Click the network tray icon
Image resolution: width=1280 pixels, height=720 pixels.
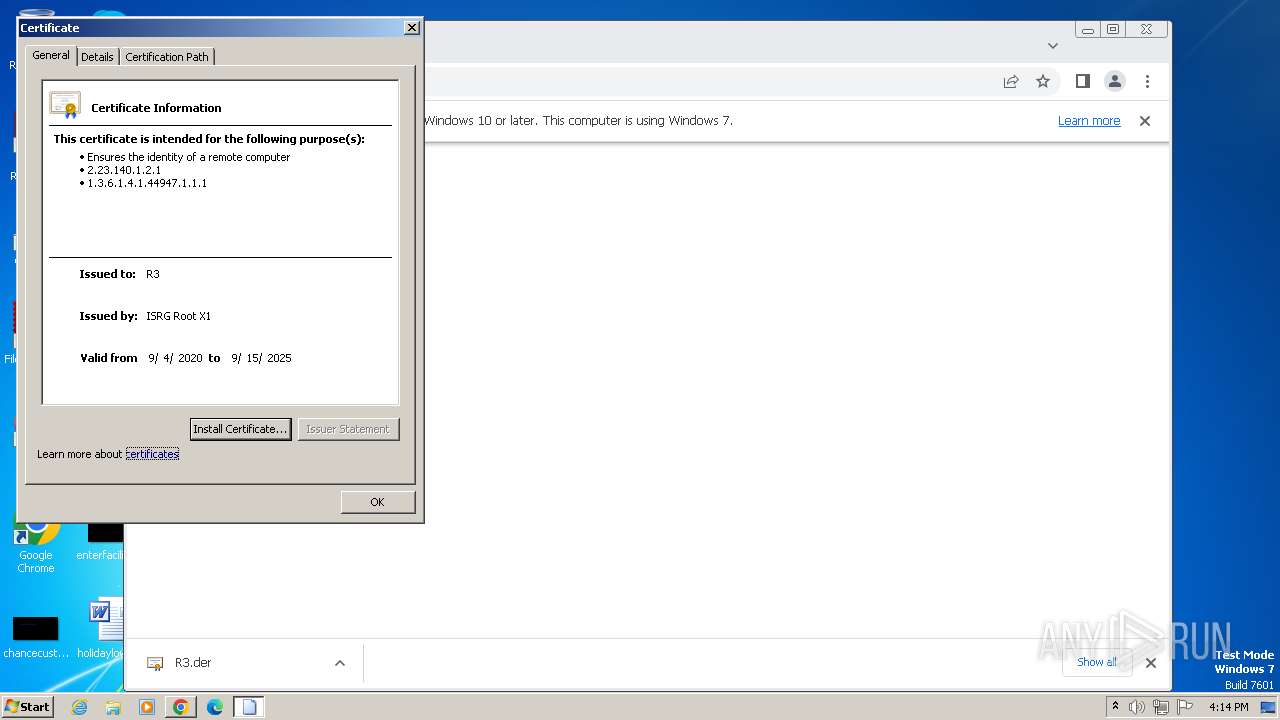(x=1160, y=707)
